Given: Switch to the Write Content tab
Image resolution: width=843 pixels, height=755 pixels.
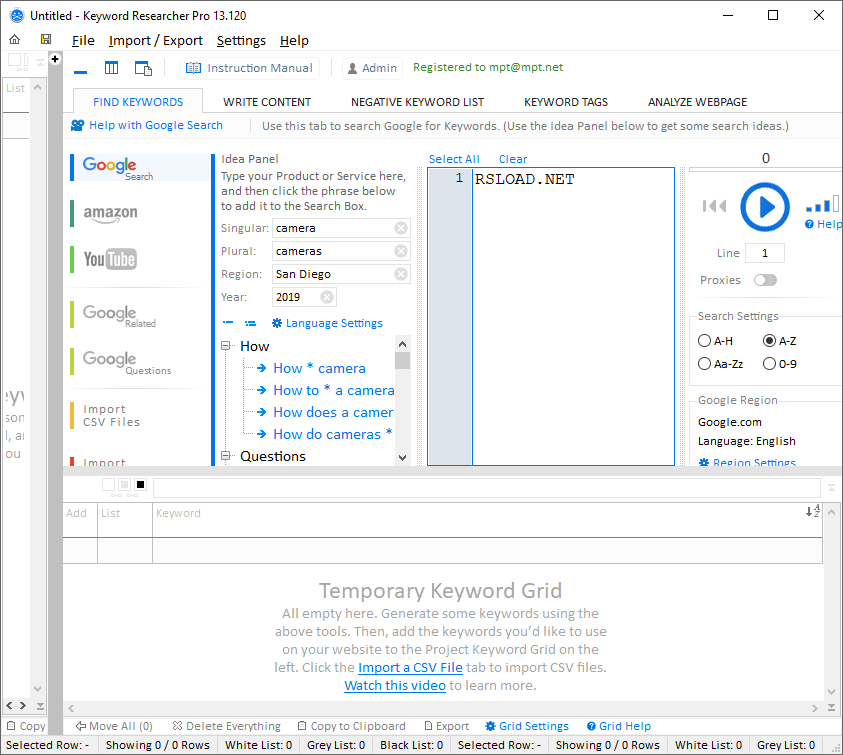Looking at the screenshot, I should (267, 102).
